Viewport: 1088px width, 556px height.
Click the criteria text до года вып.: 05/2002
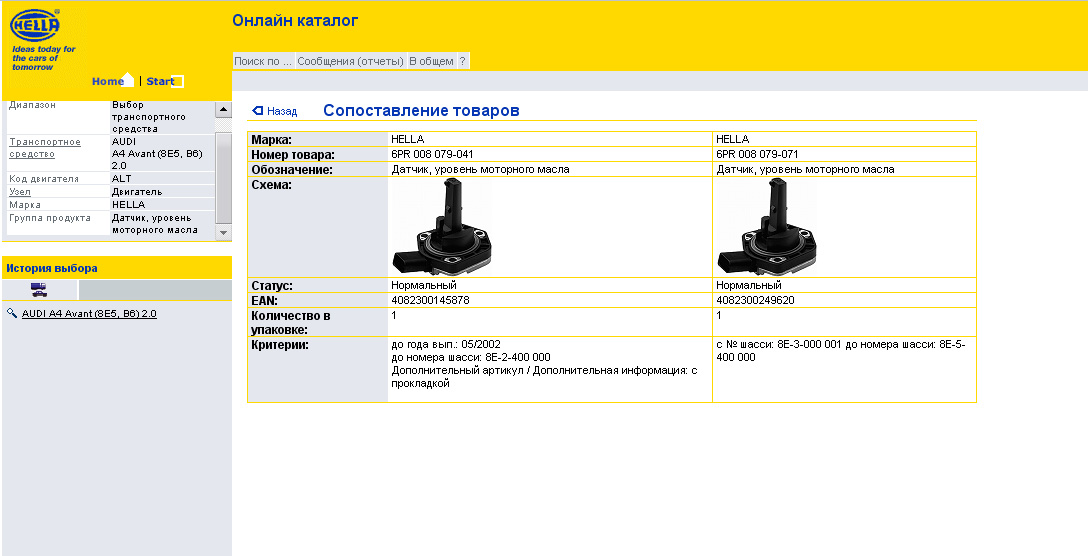(x=446, y=344)
